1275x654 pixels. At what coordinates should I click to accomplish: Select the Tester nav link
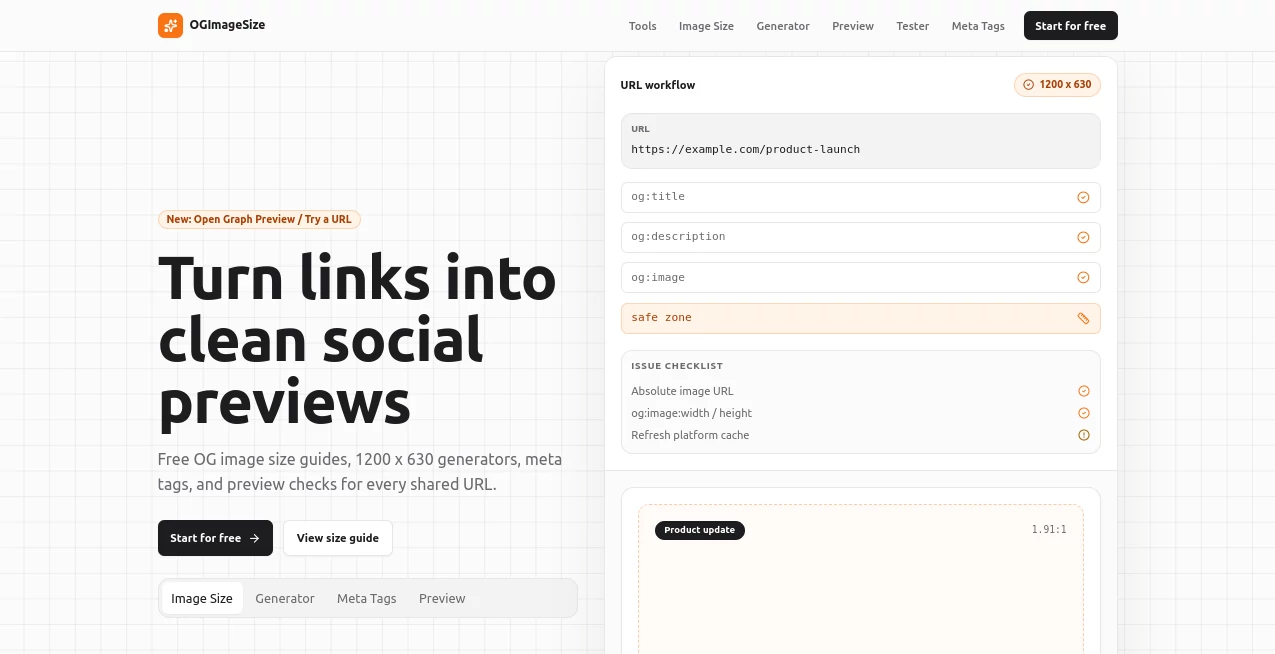[x=913, y=26]
